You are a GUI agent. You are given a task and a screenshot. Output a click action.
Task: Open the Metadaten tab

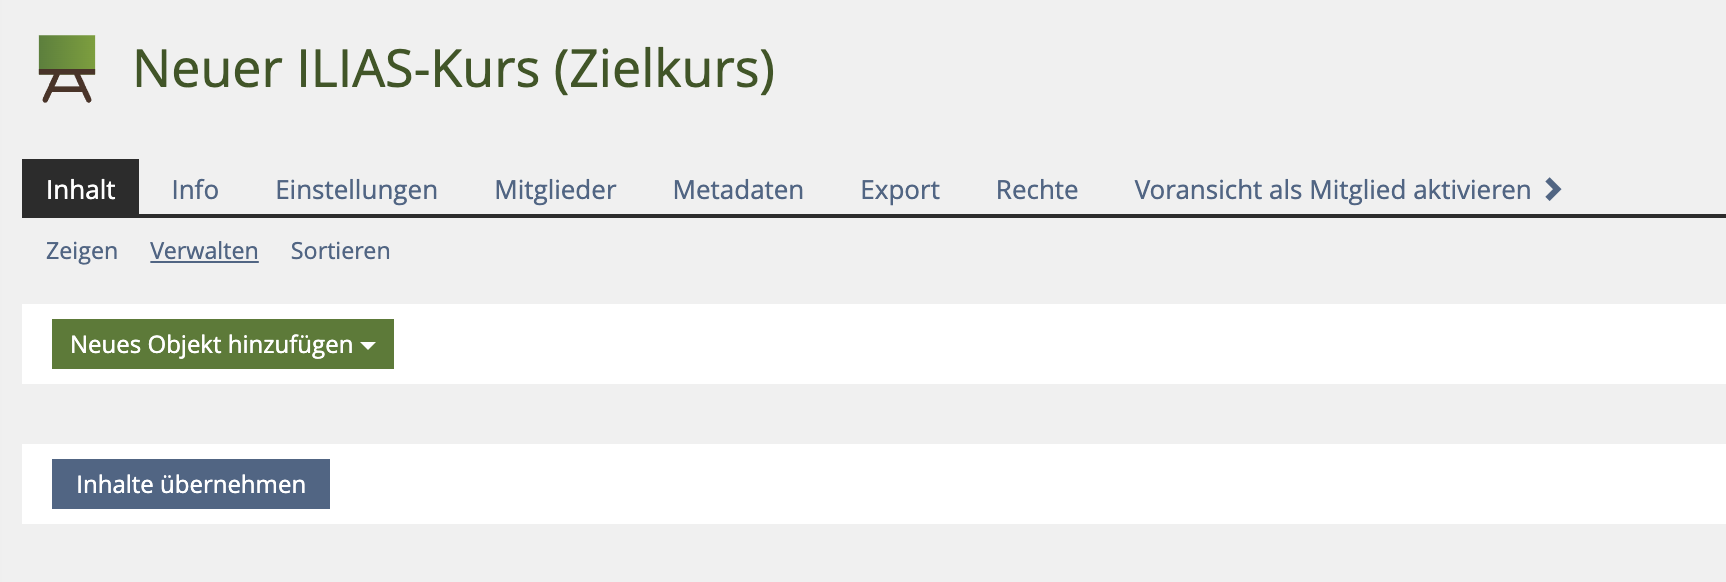point(738,189)
